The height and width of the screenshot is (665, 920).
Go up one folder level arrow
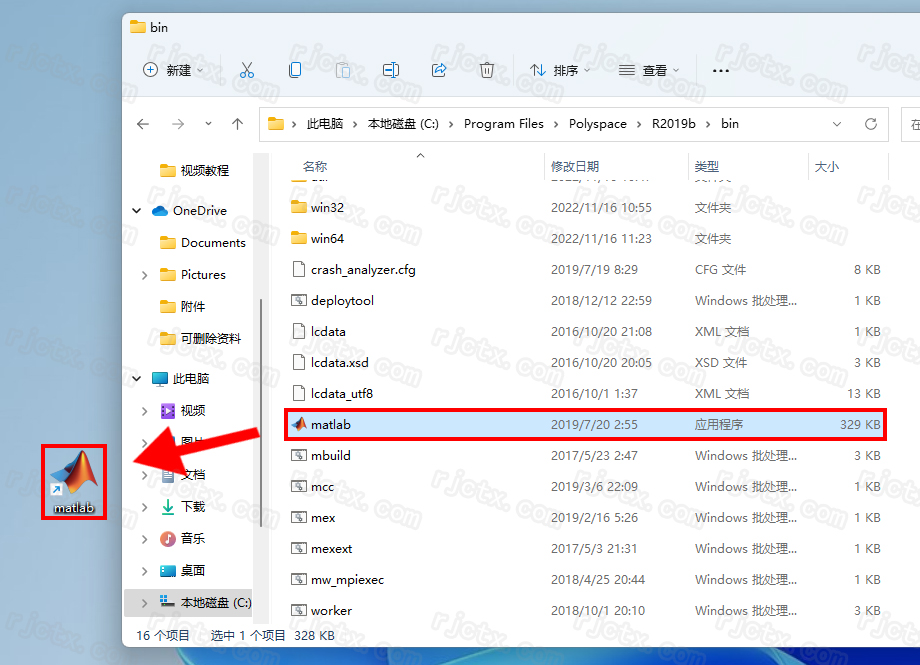point(237,124)
